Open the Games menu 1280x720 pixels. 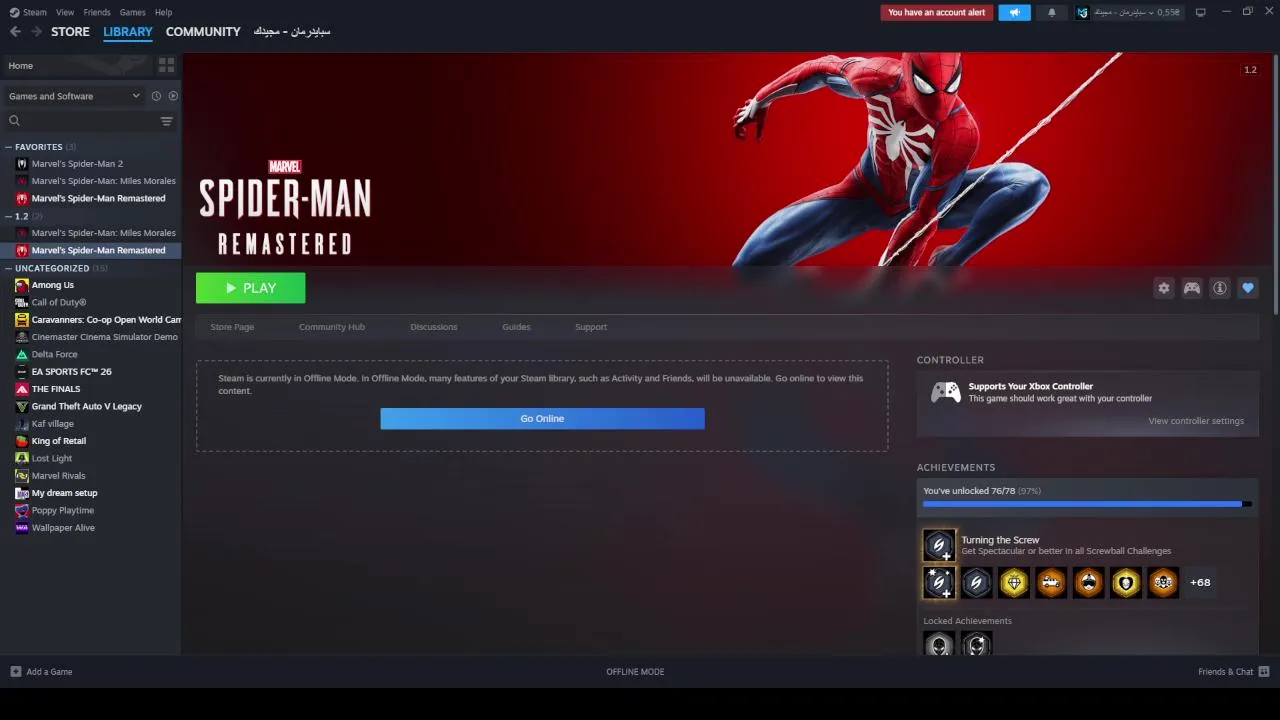pos(132,12)
